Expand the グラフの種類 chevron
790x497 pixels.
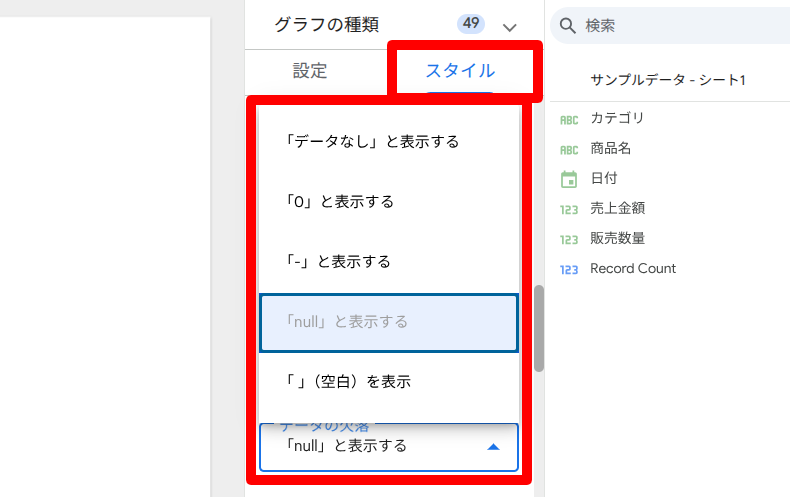(x=511, y=27)
